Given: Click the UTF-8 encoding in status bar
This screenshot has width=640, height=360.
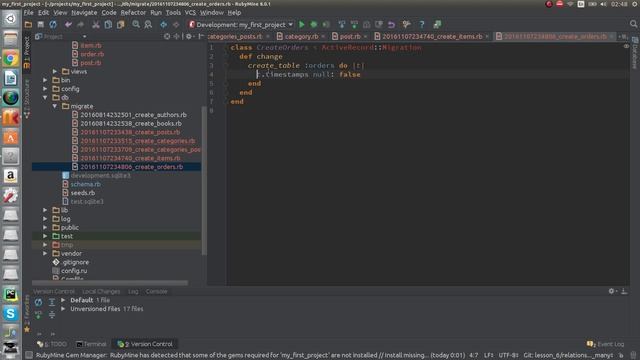Looking at the screenshot, I should (x=508, y=356).
